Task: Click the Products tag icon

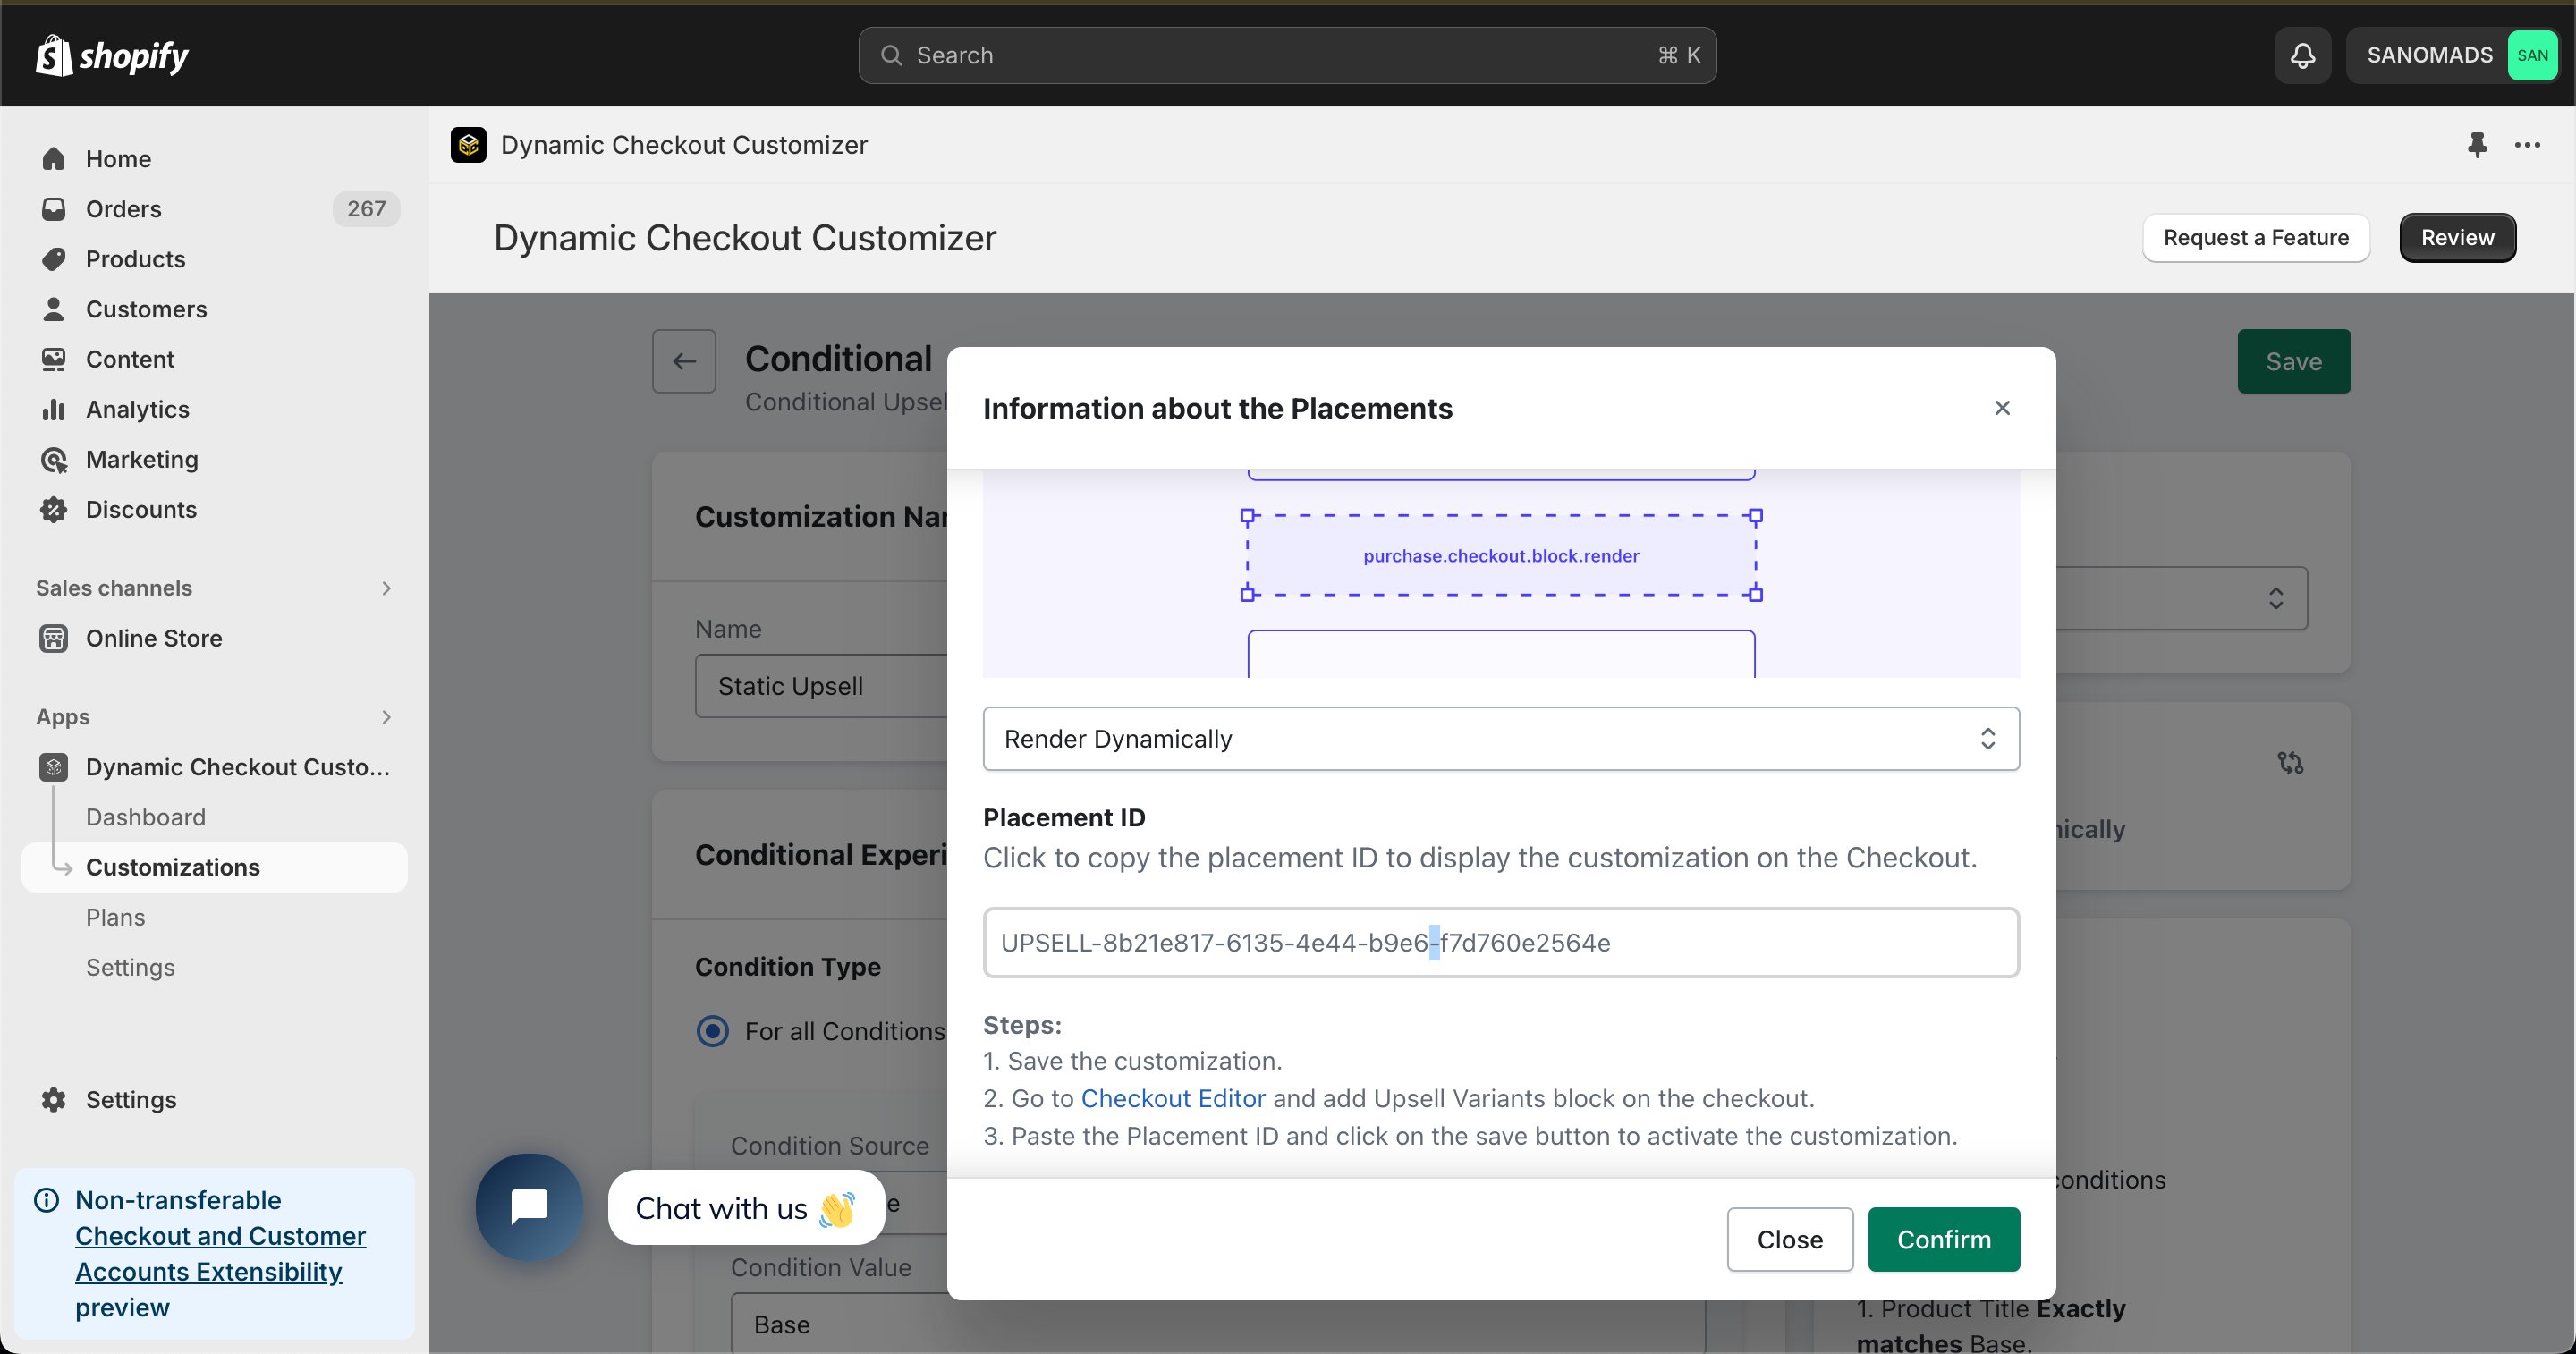Action: coord(54,259)
